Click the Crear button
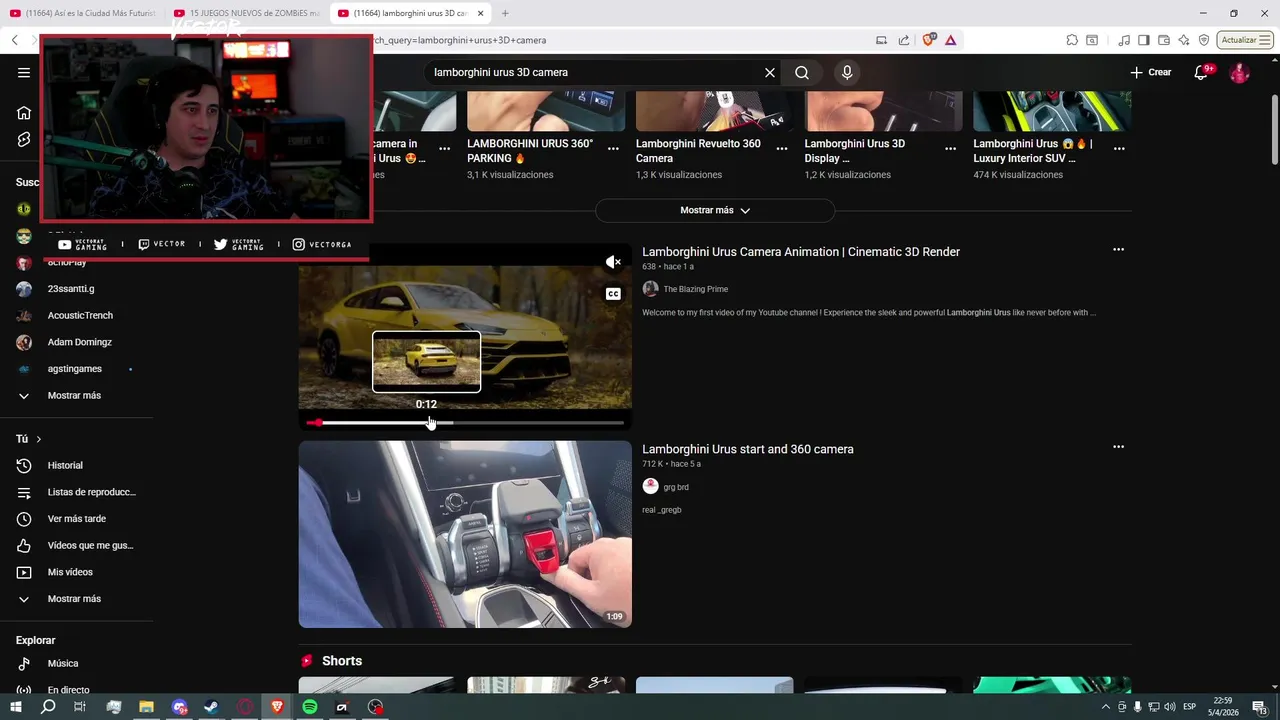Screen dimensions: 1280x720 [1151, 72]
